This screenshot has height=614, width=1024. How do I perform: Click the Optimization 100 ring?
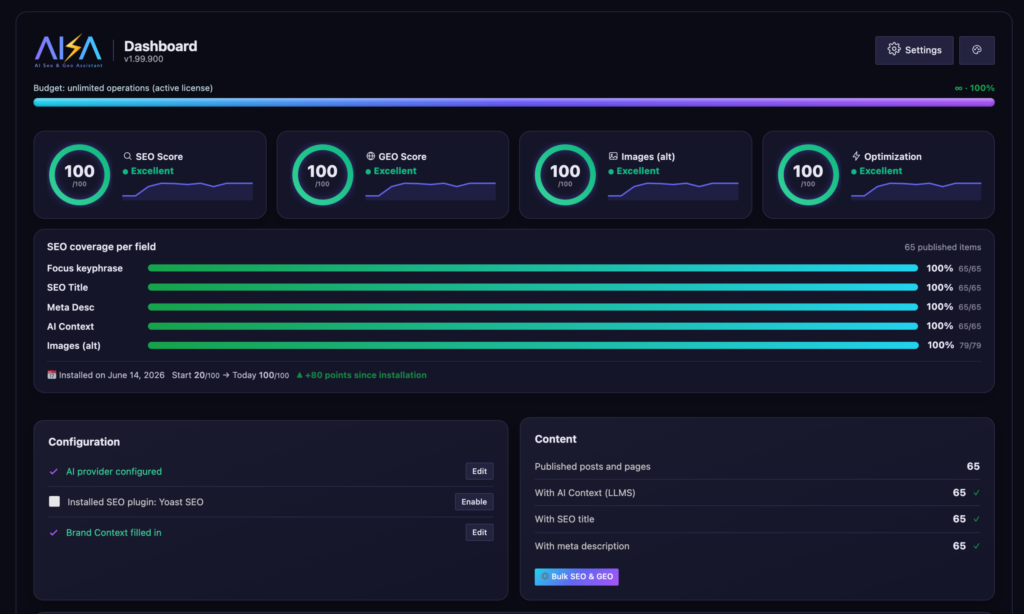point(808,174)
